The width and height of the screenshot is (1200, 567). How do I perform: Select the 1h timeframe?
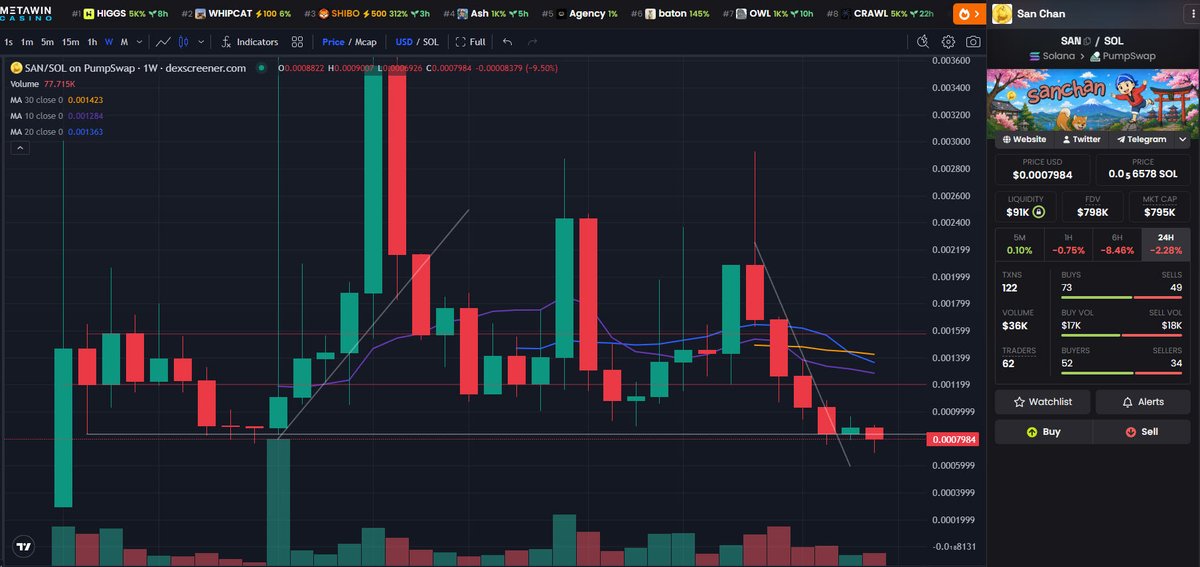(92, 42)
